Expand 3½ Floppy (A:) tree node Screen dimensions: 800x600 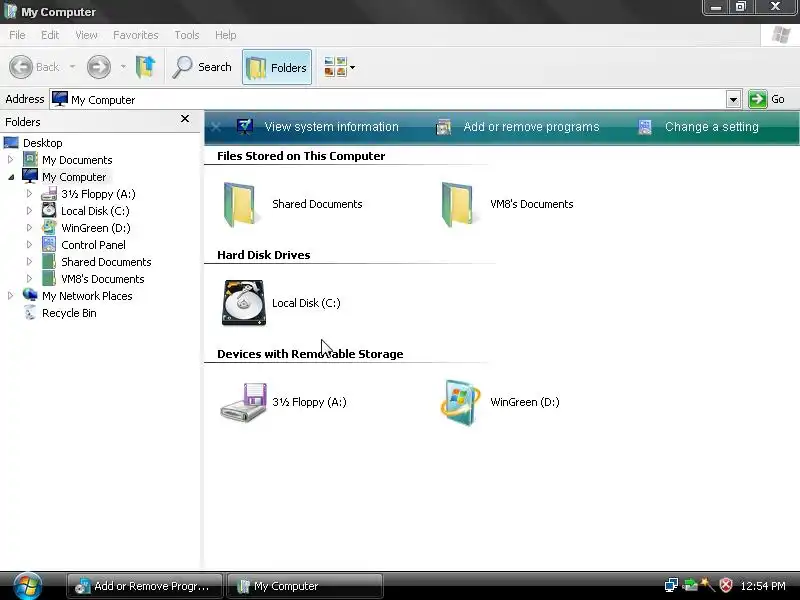[29, 194]
